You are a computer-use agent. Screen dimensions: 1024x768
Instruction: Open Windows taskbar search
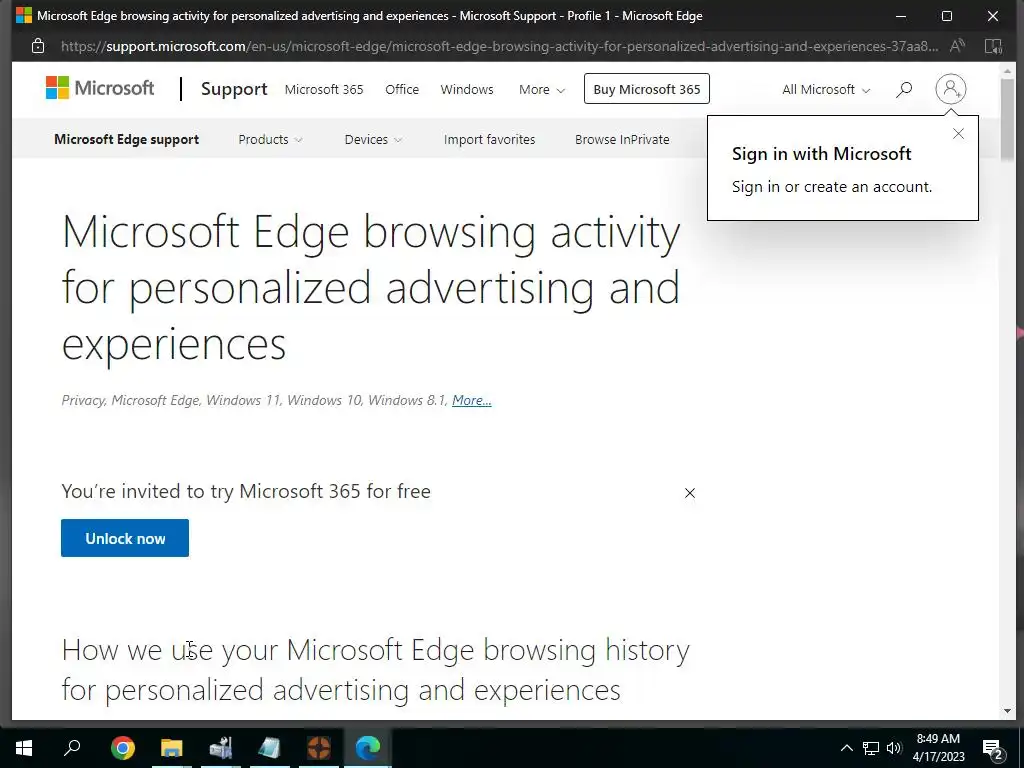pyautogui.click(x=72, y=748)
